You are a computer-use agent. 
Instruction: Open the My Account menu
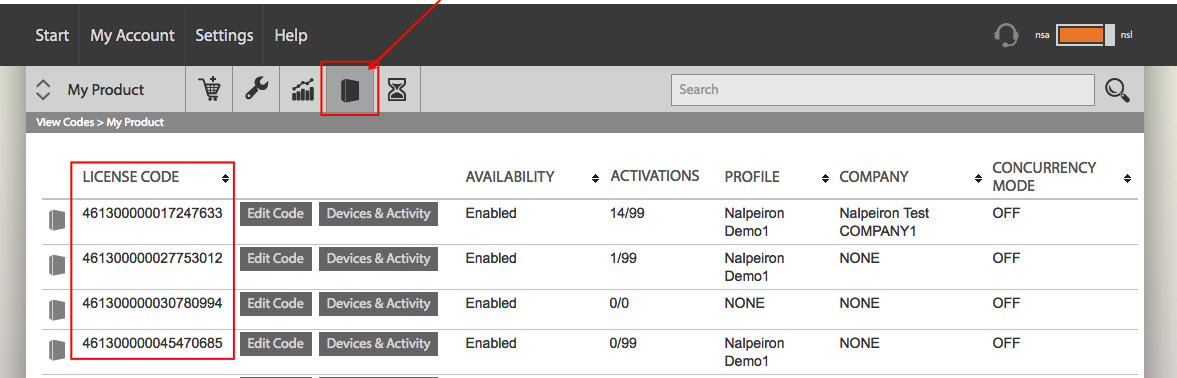(132, 35)
